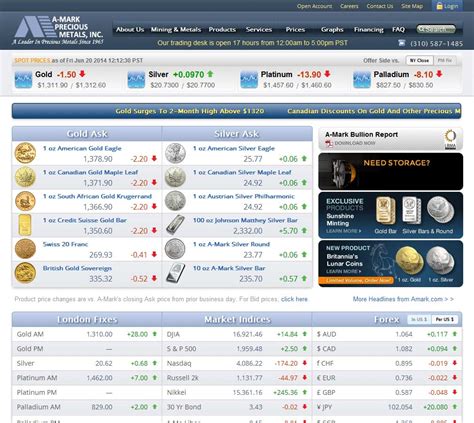The image size is (474, 423).
Task: Click the Russell 2k row label
Action: 183,378
